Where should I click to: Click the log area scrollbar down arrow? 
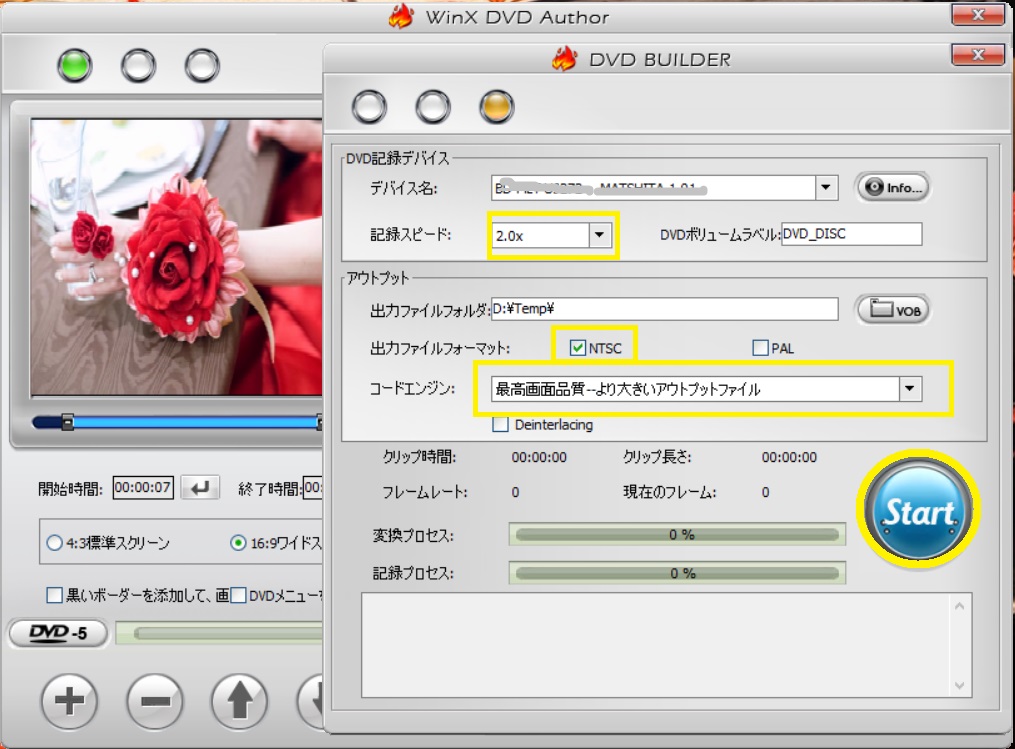[x=959, y=686]
